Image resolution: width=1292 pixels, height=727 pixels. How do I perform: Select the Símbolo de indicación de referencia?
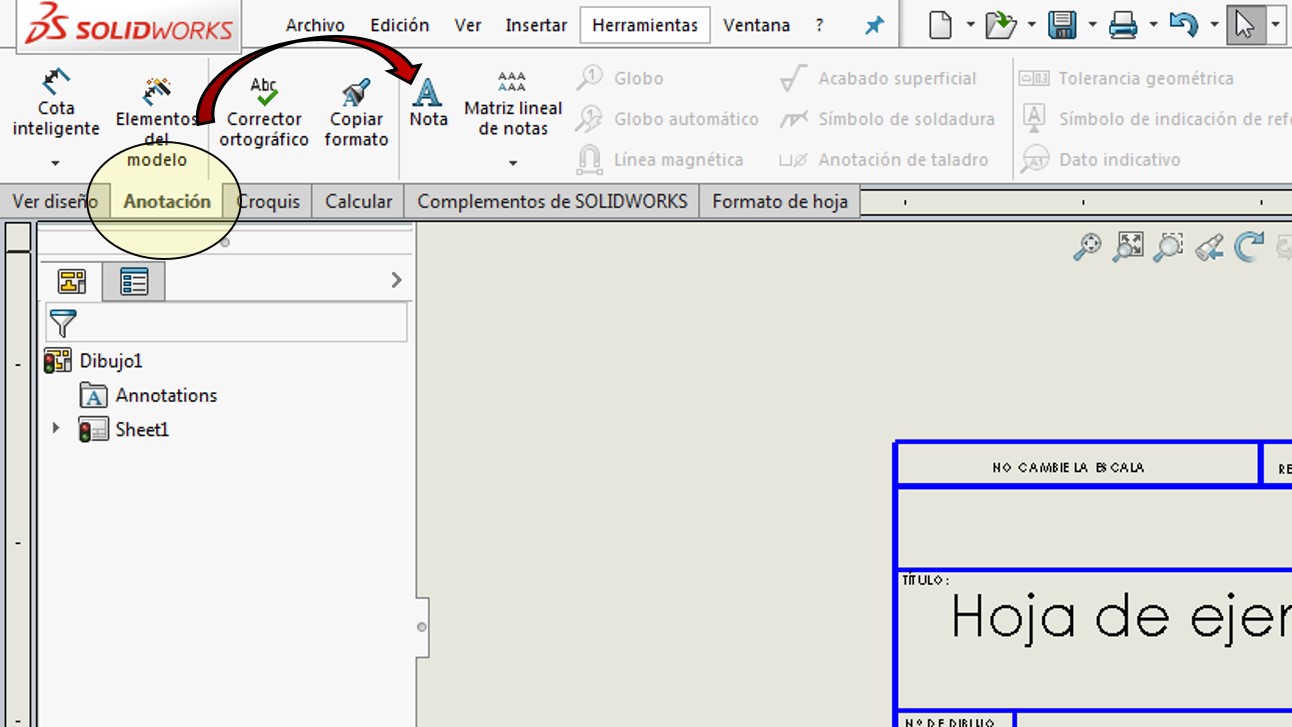tap(1155, 119)
